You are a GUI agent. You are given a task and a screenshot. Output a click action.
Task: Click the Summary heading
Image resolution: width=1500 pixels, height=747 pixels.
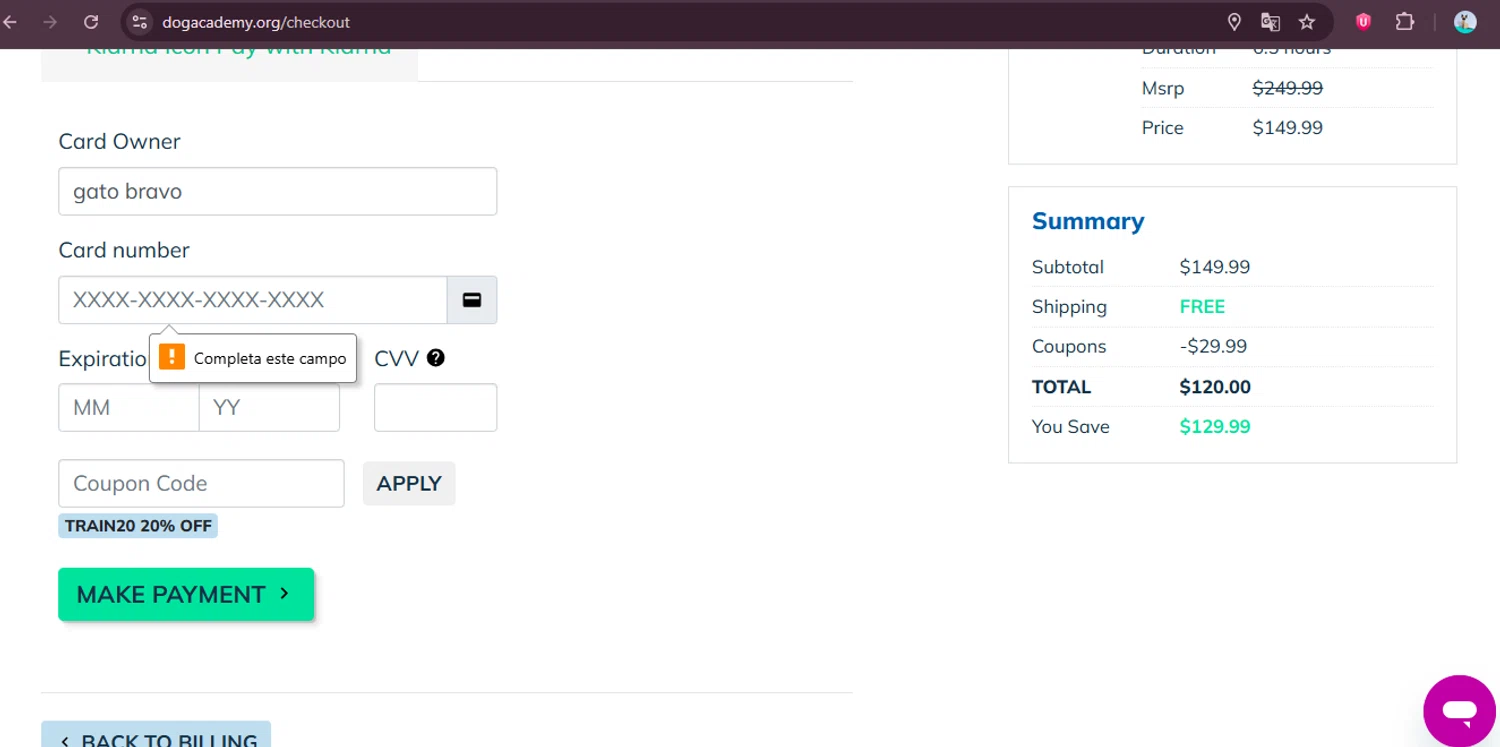(x=1088, y=221)
